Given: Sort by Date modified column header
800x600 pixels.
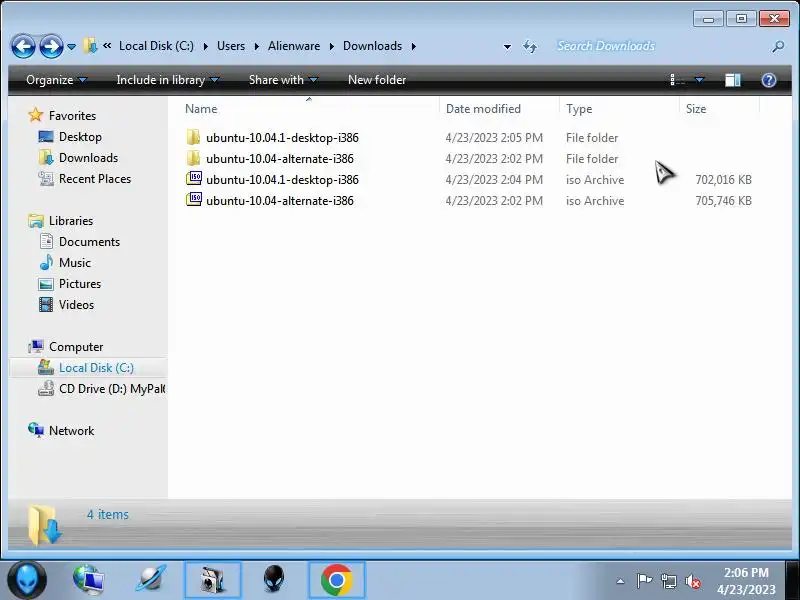Looking at the screenshot, I should 499,109.
